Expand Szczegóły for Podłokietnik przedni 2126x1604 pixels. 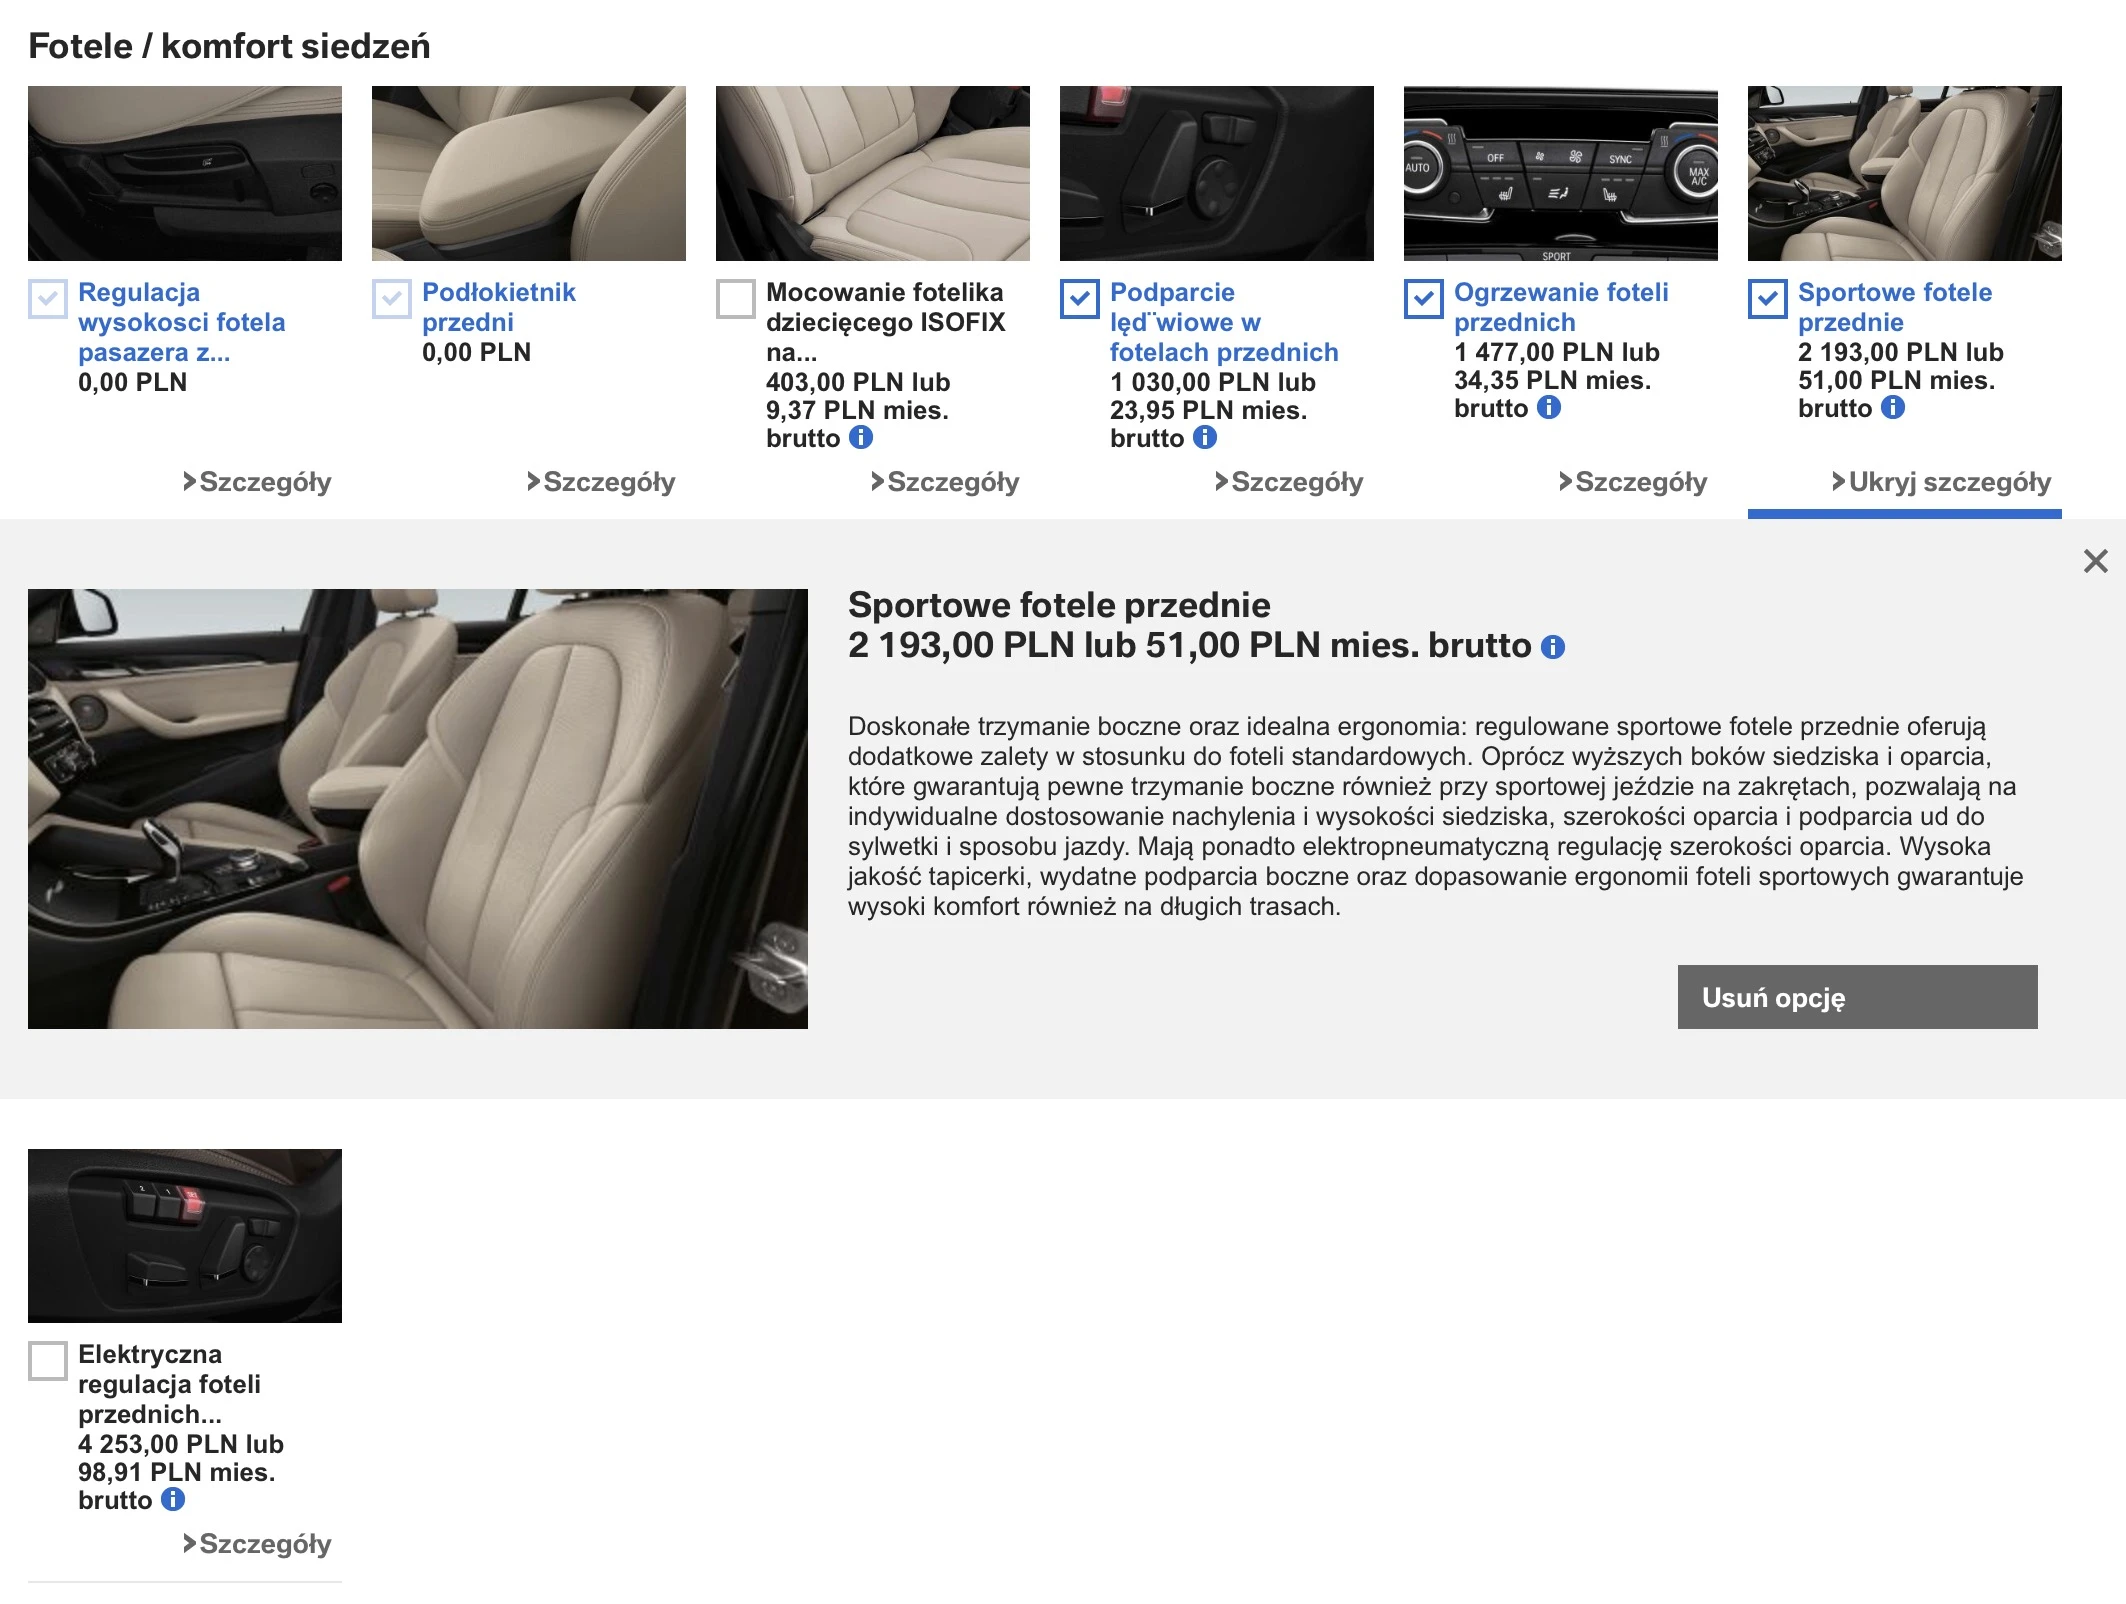coord(601,482)
